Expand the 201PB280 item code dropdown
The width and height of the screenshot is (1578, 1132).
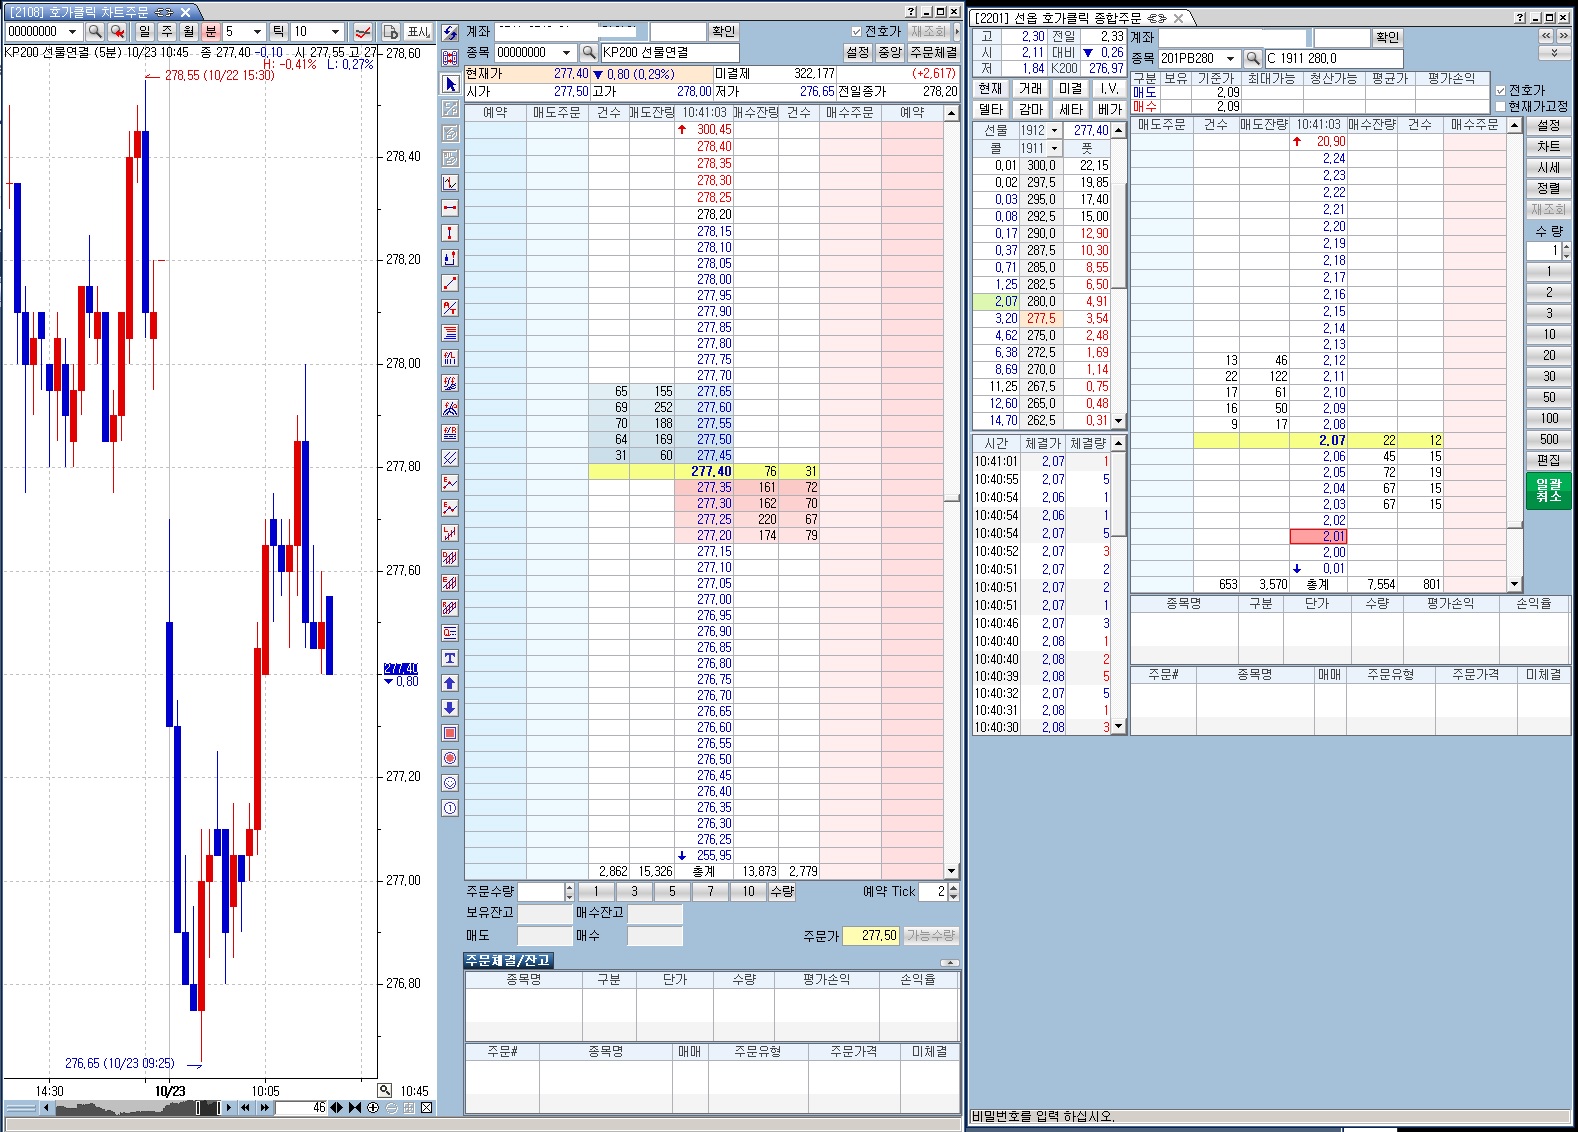(x=1230, y=59)
